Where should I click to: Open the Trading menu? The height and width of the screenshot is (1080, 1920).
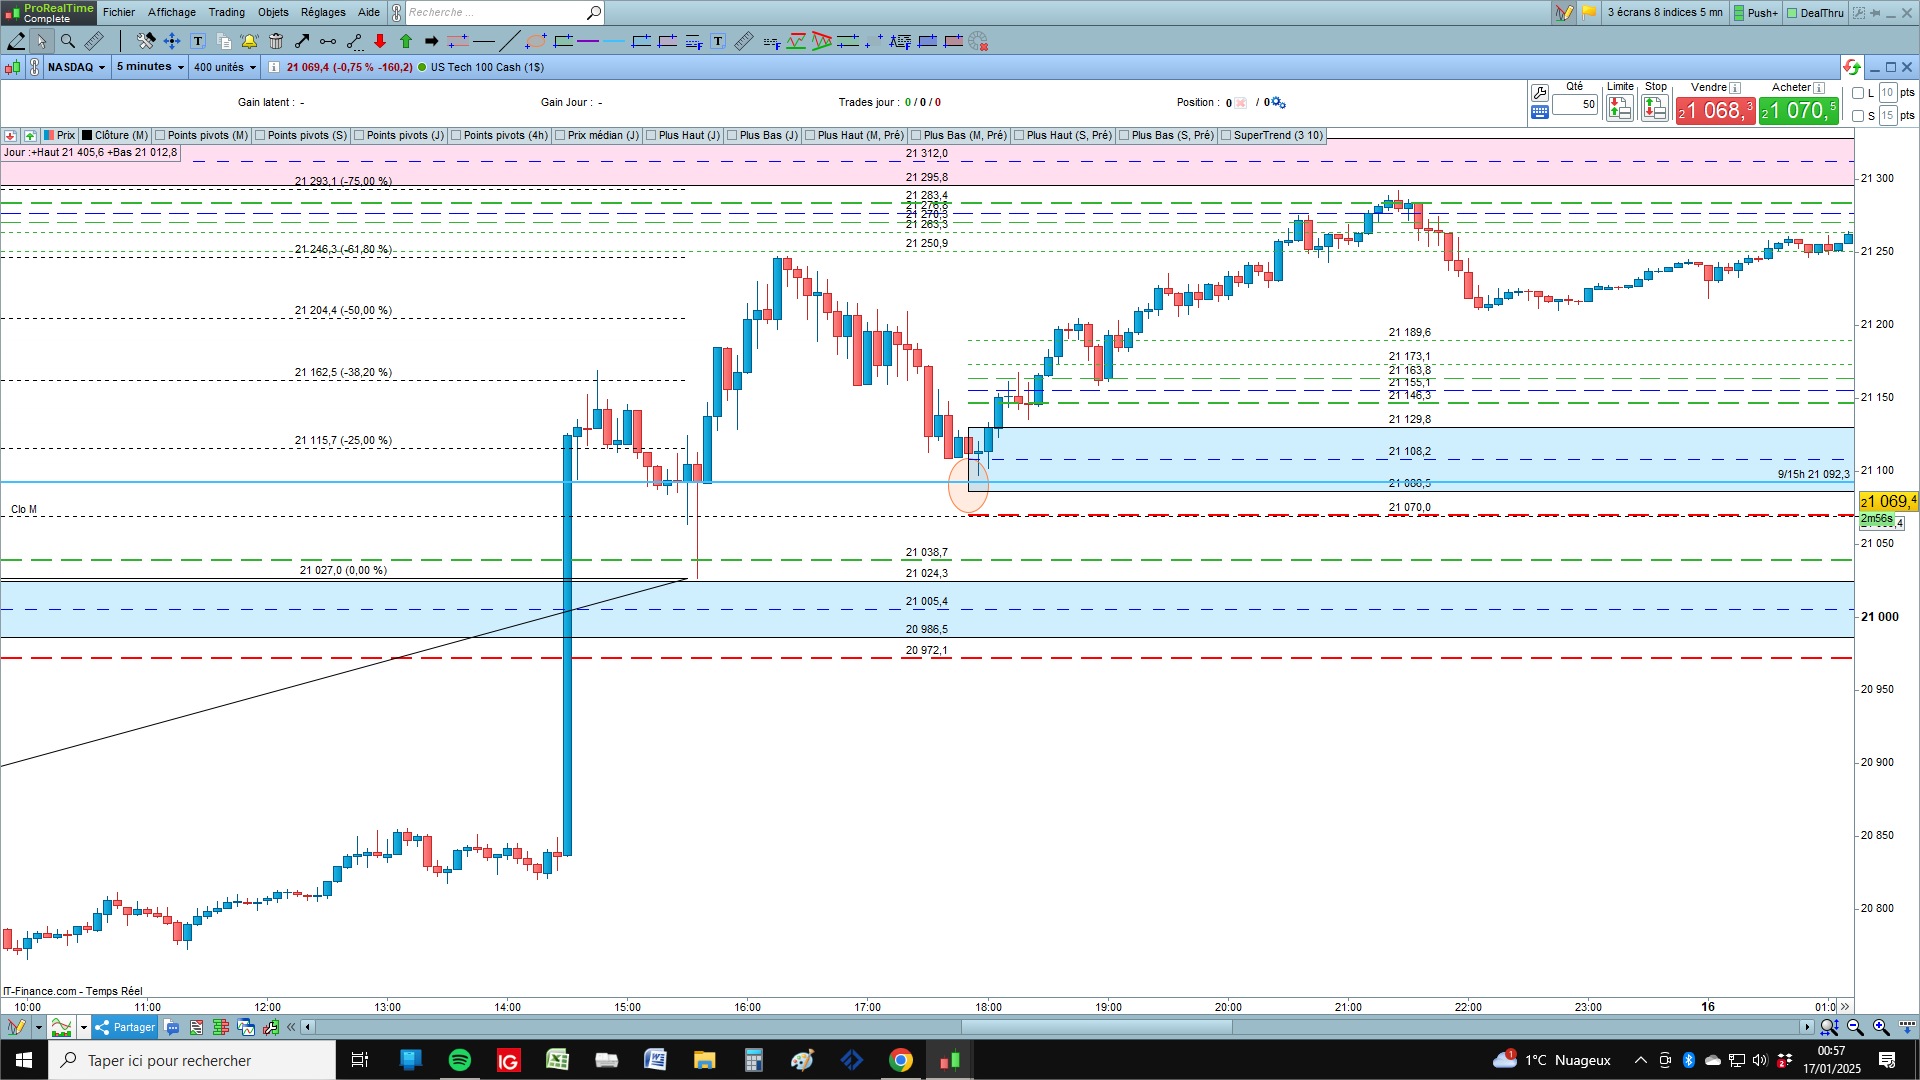(226, 12)
